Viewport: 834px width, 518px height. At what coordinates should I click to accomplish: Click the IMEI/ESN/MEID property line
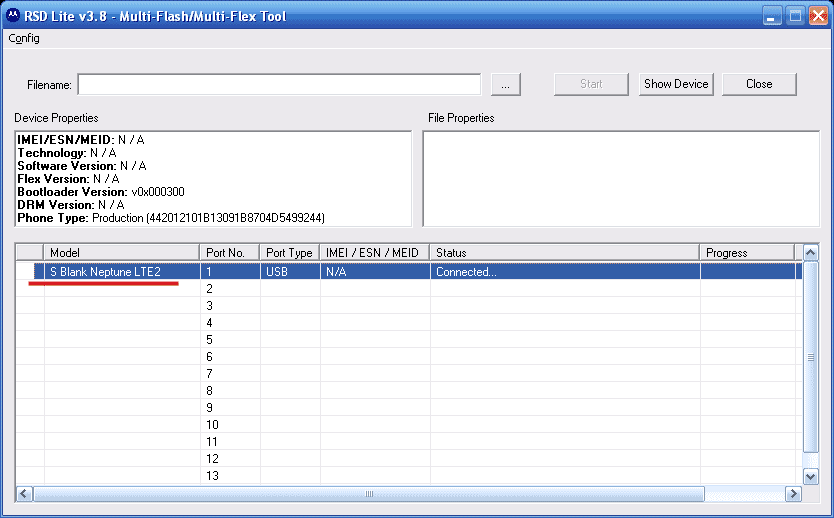pyautogui.click(x=81, y=140)
